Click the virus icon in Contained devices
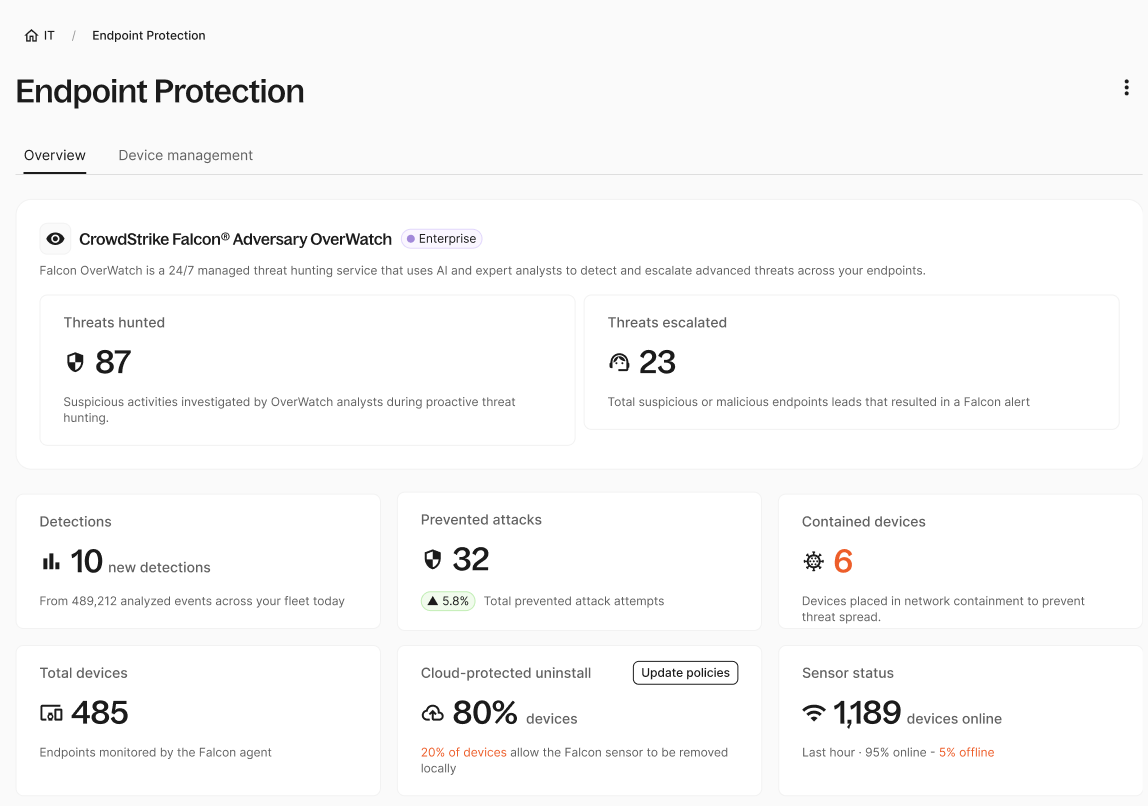 814,562
